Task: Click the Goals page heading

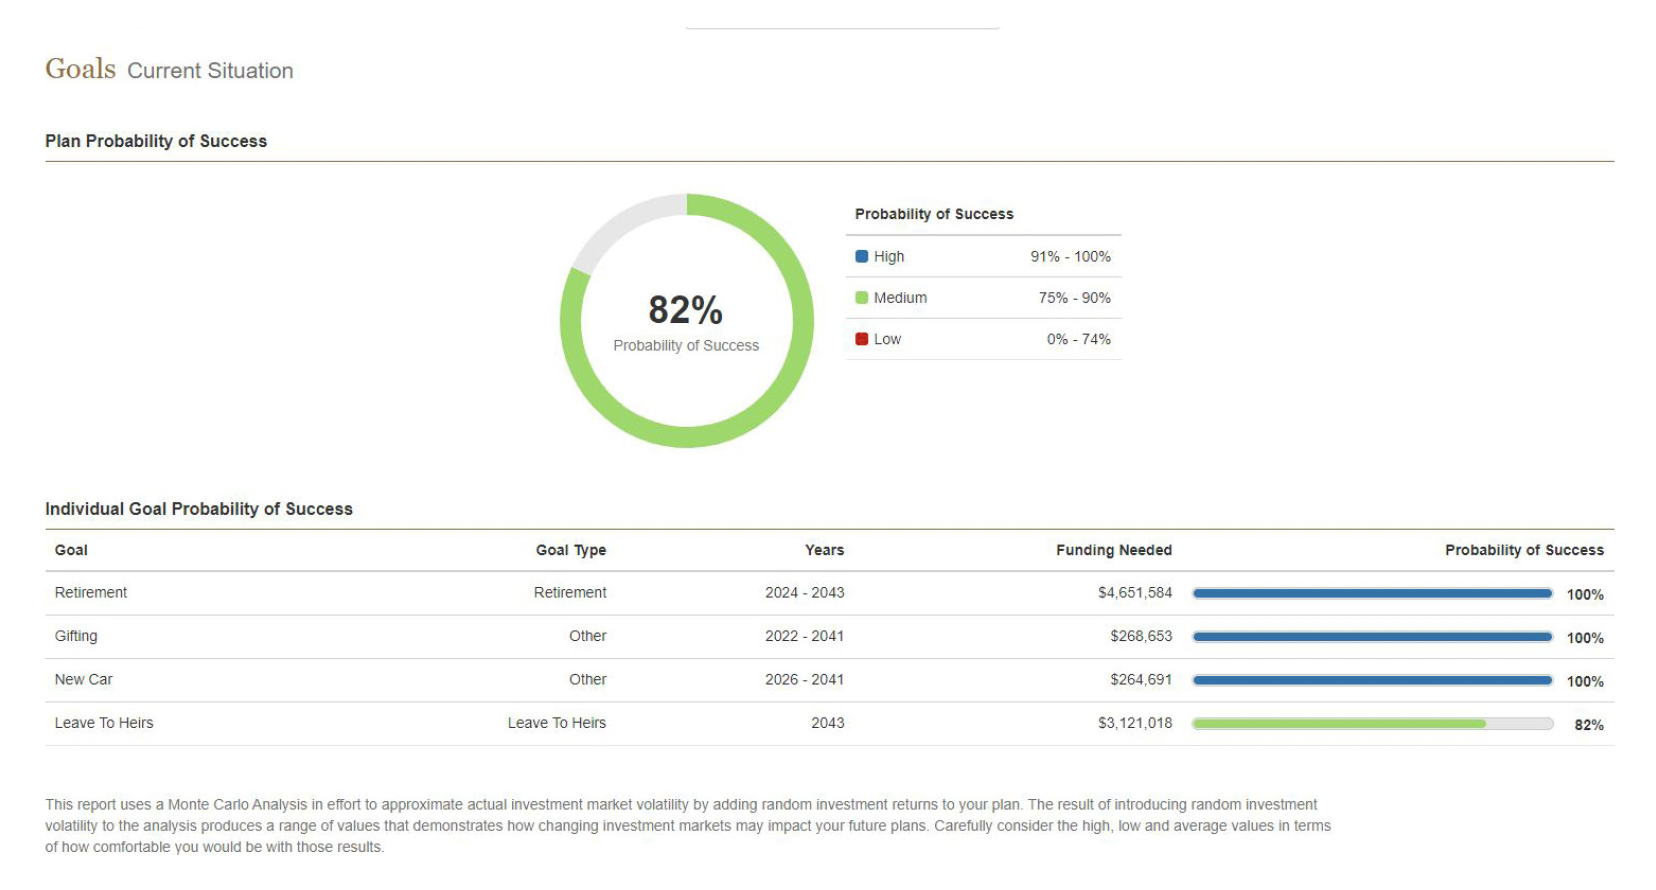Action: 80,69
